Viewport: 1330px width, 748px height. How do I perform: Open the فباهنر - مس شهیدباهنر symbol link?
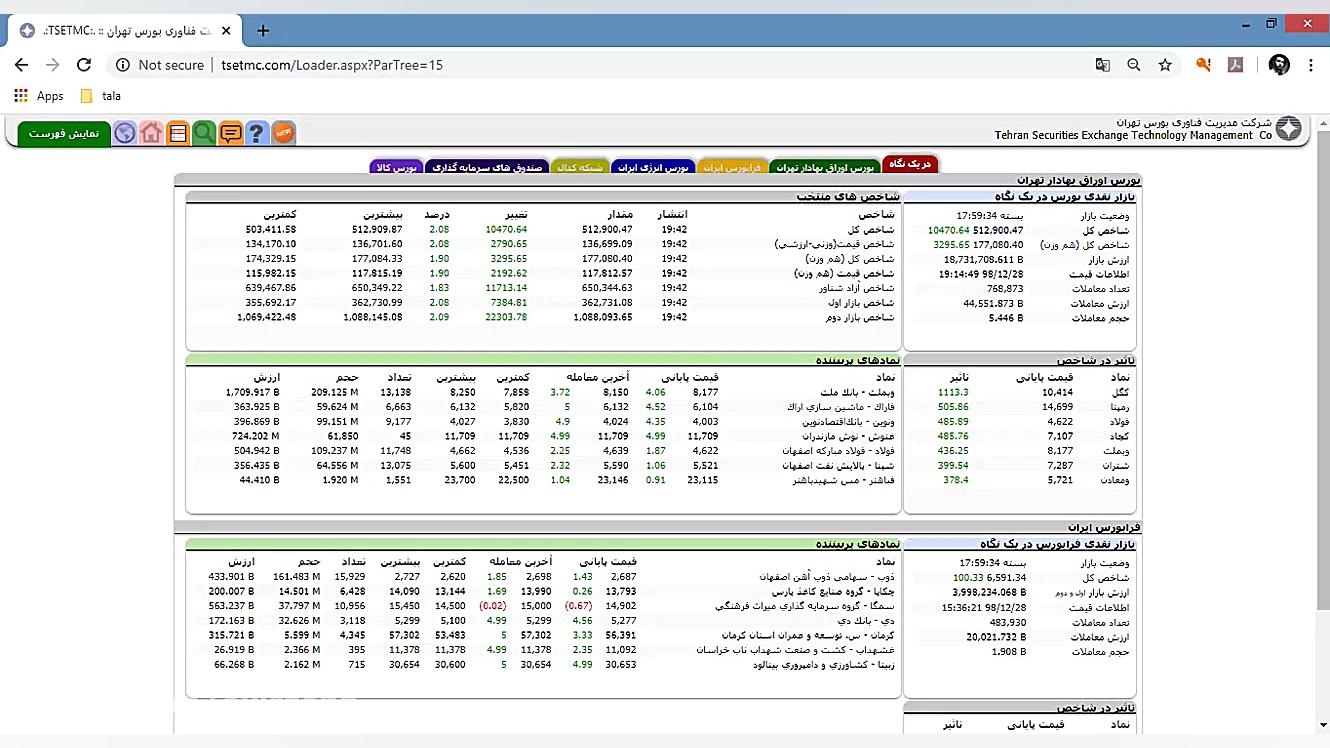(846, 480)
